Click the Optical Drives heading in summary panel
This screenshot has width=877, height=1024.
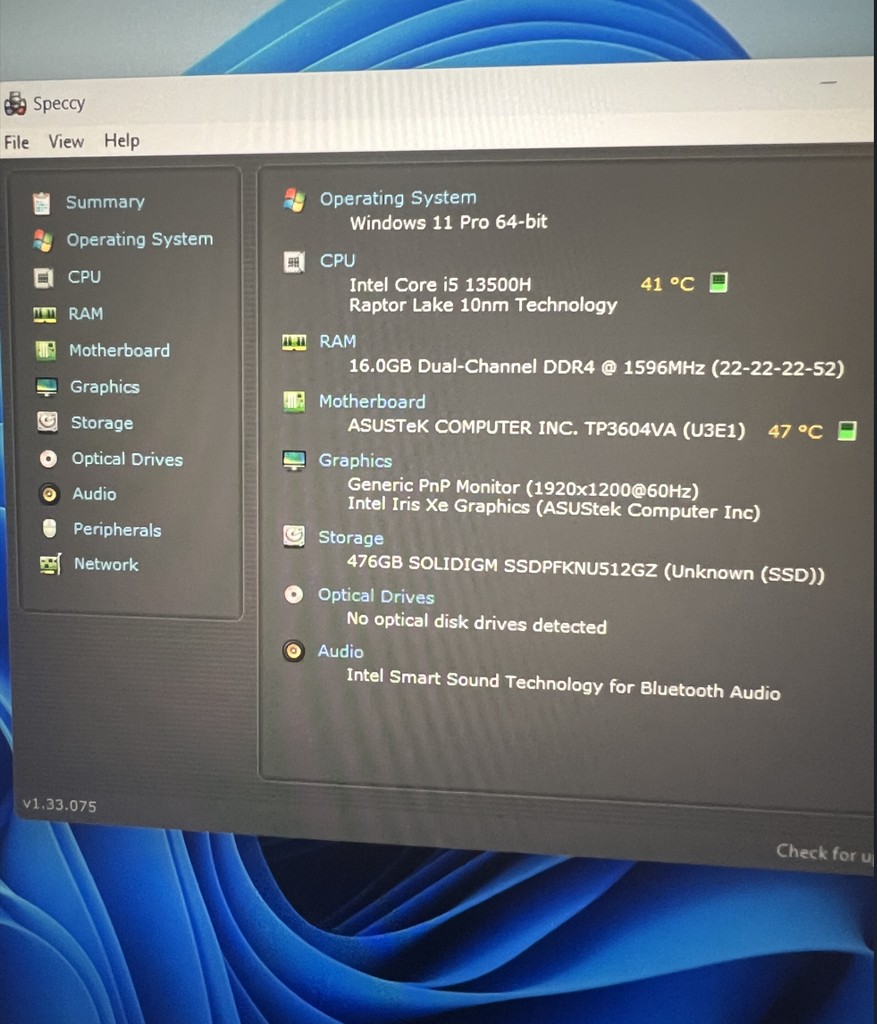coord(376,596)
